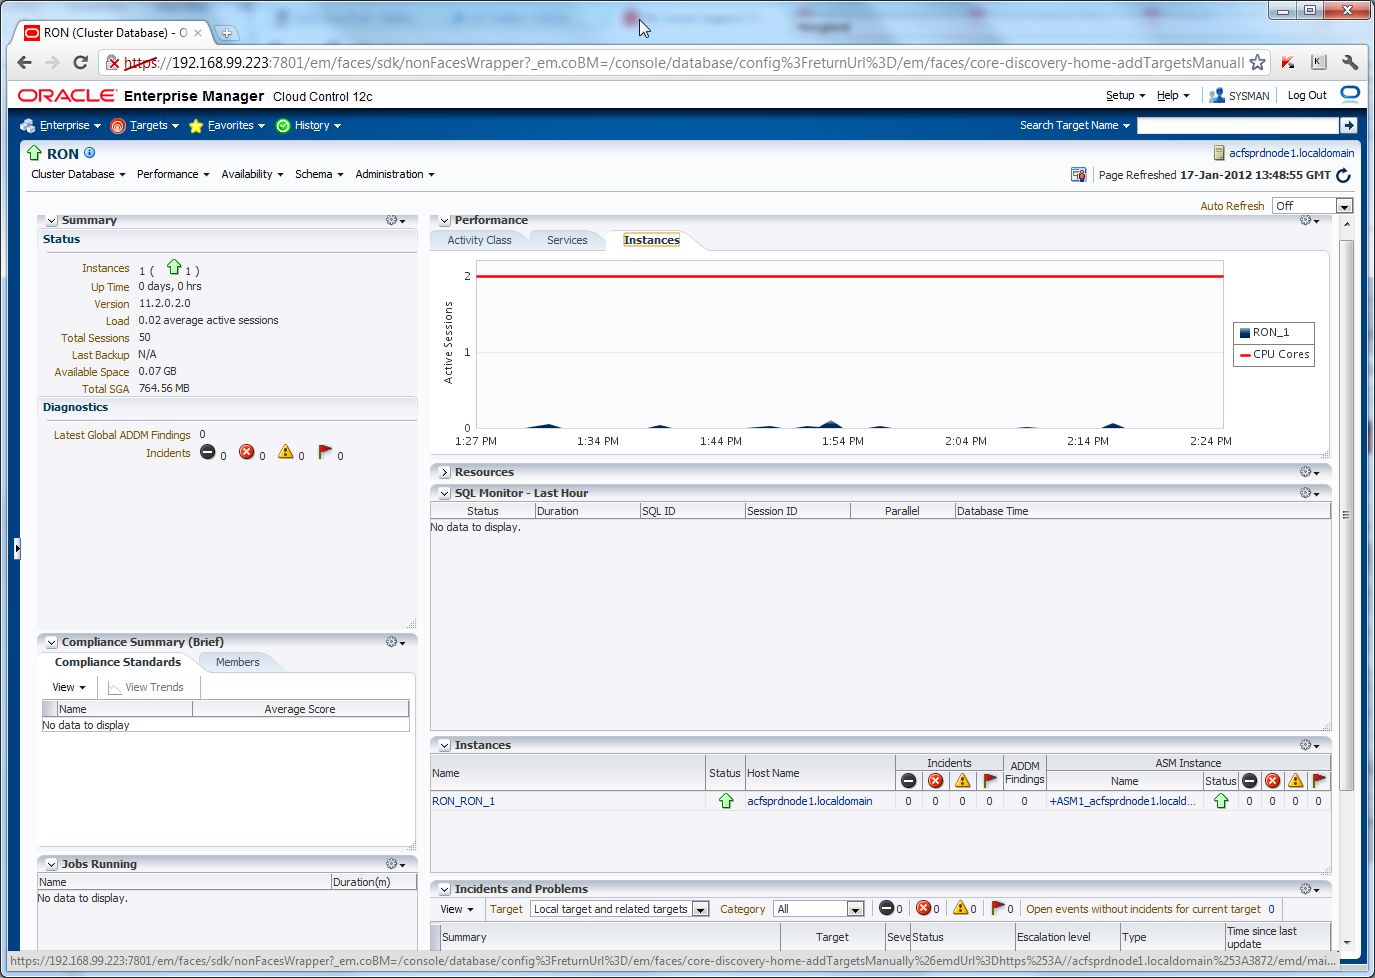Click the page refresh icon beside the timestamp
Image resolution: width=1375 pixels, height=978 pixels.
[1343, 175]
